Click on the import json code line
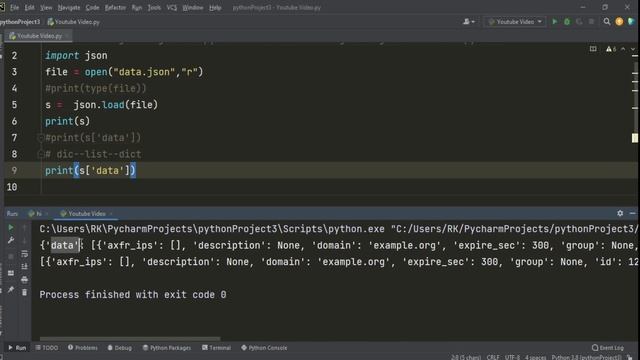The width and height of the screenshot is (640, 360). [x=76, y=56]
